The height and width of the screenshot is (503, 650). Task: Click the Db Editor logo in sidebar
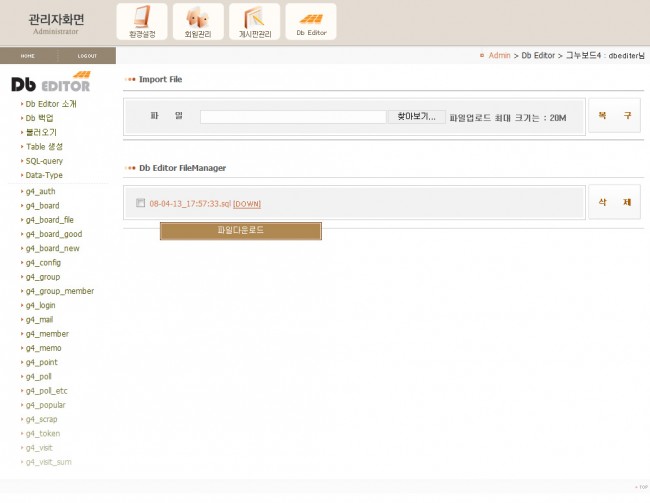coord(50,83)
